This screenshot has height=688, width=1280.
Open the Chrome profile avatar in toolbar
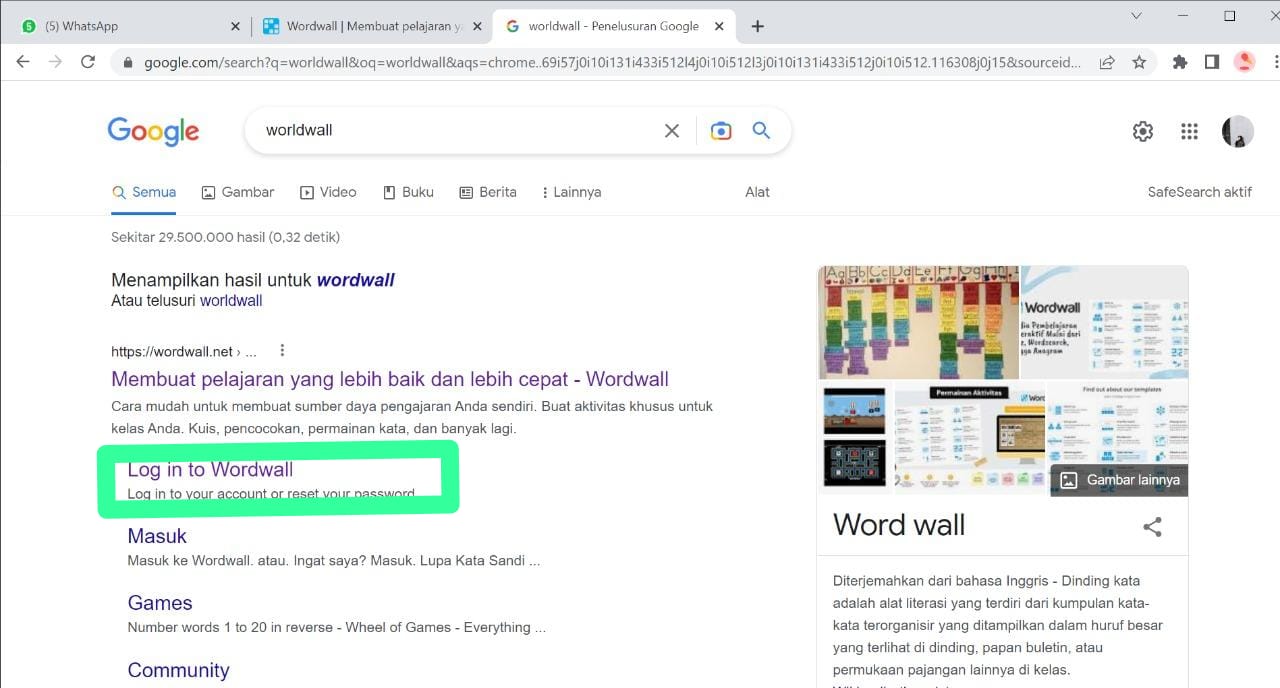tap(1245, 62)
